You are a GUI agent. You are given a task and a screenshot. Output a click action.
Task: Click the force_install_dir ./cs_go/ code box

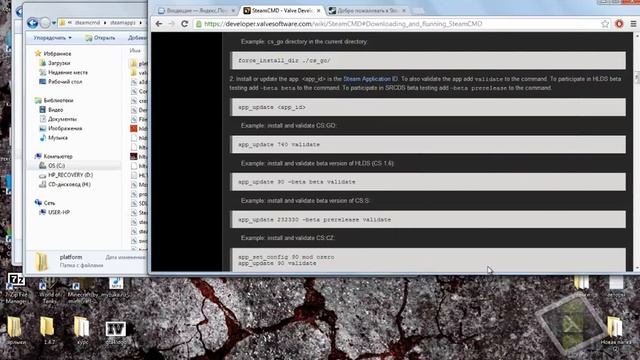[428, 60]
